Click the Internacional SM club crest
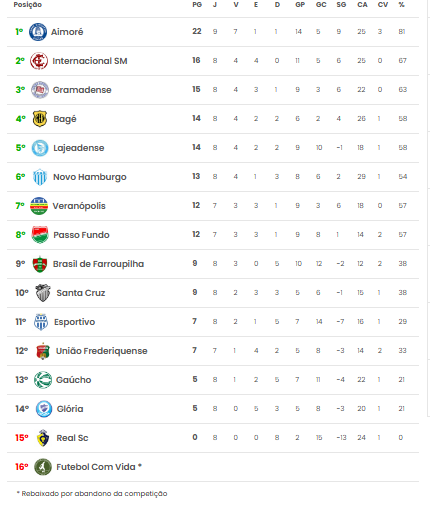Screen dimensions: 430x514 pyautogui.click(x=39, y=61)
